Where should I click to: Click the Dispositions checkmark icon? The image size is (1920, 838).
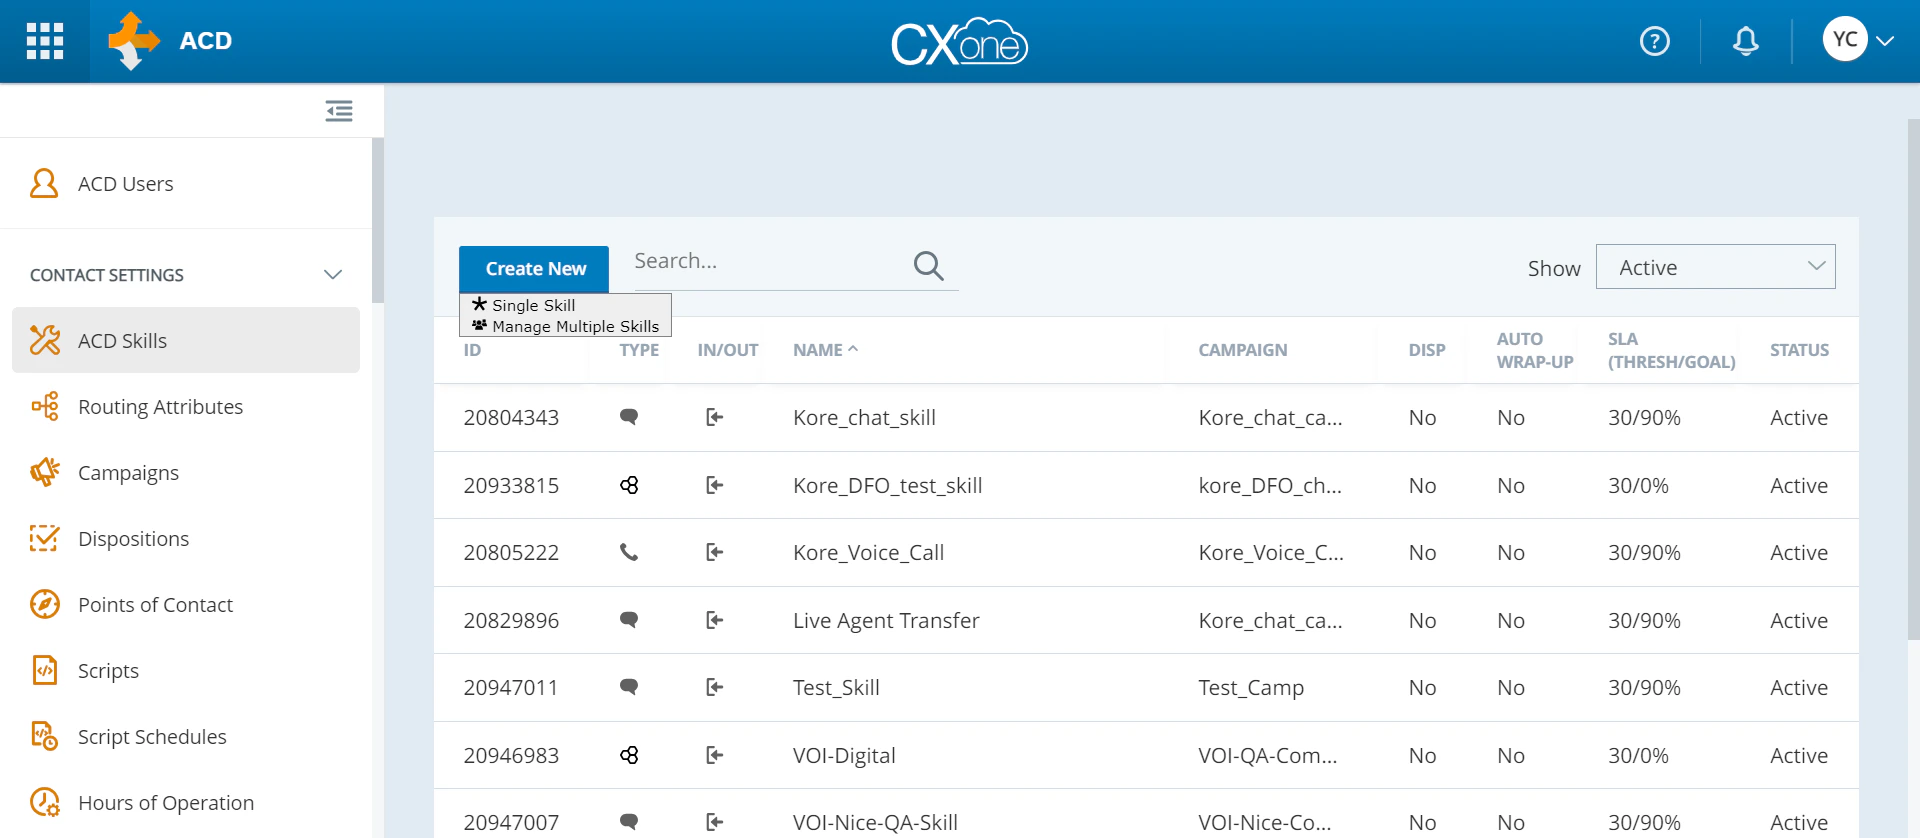[44, 538]
